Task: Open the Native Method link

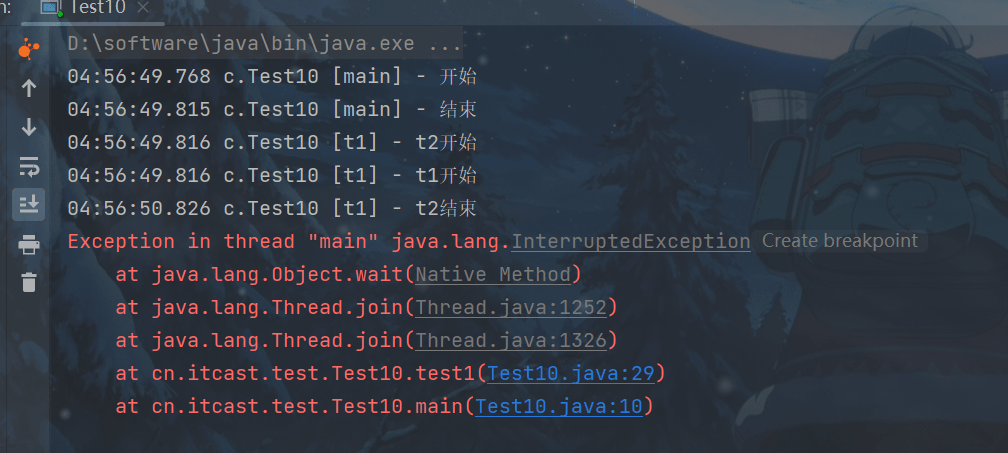Action: (x=493, y=274)
